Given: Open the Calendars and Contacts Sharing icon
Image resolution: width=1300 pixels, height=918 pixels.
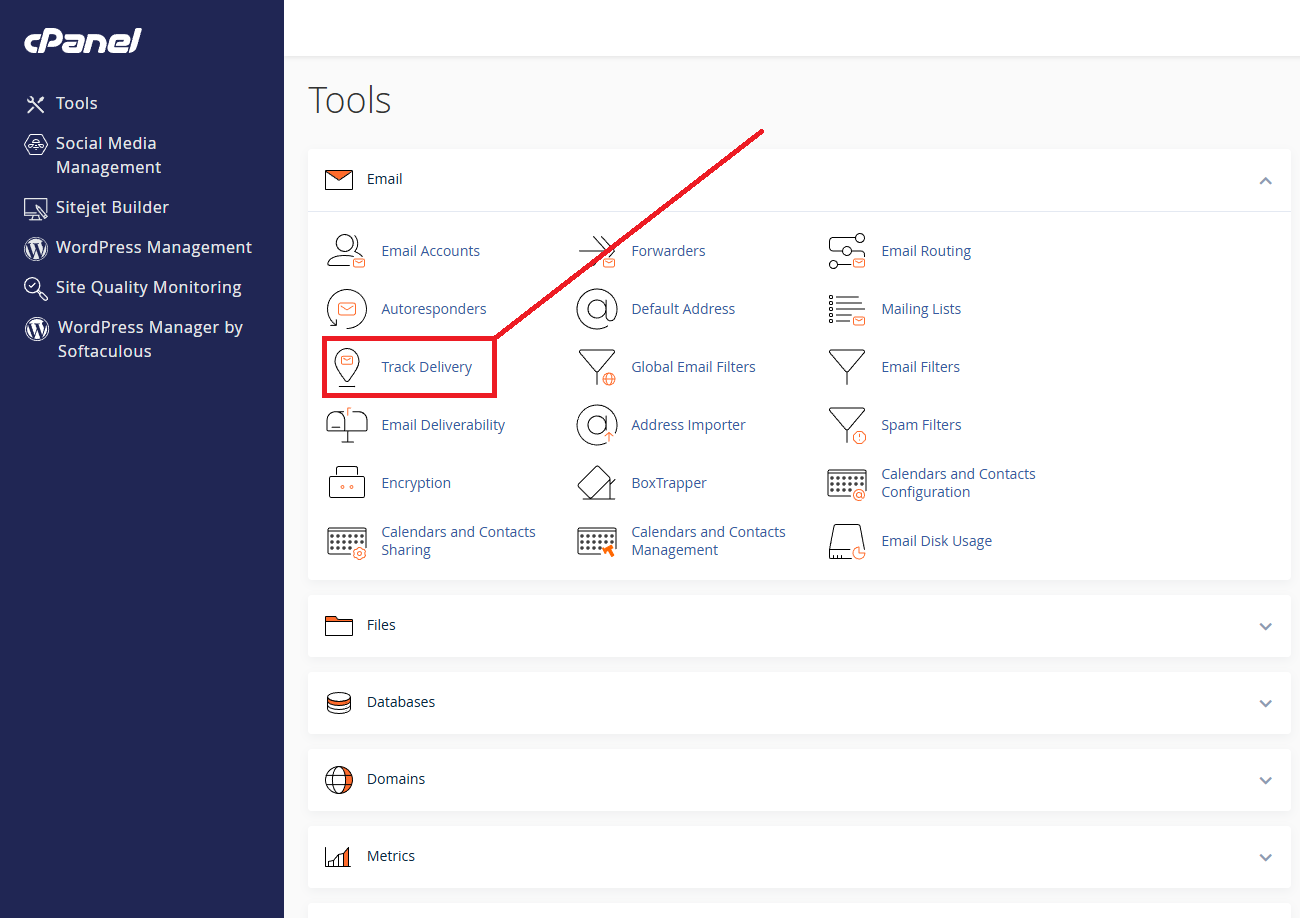Looking at the screenshot, I should [x=347, y=541].
